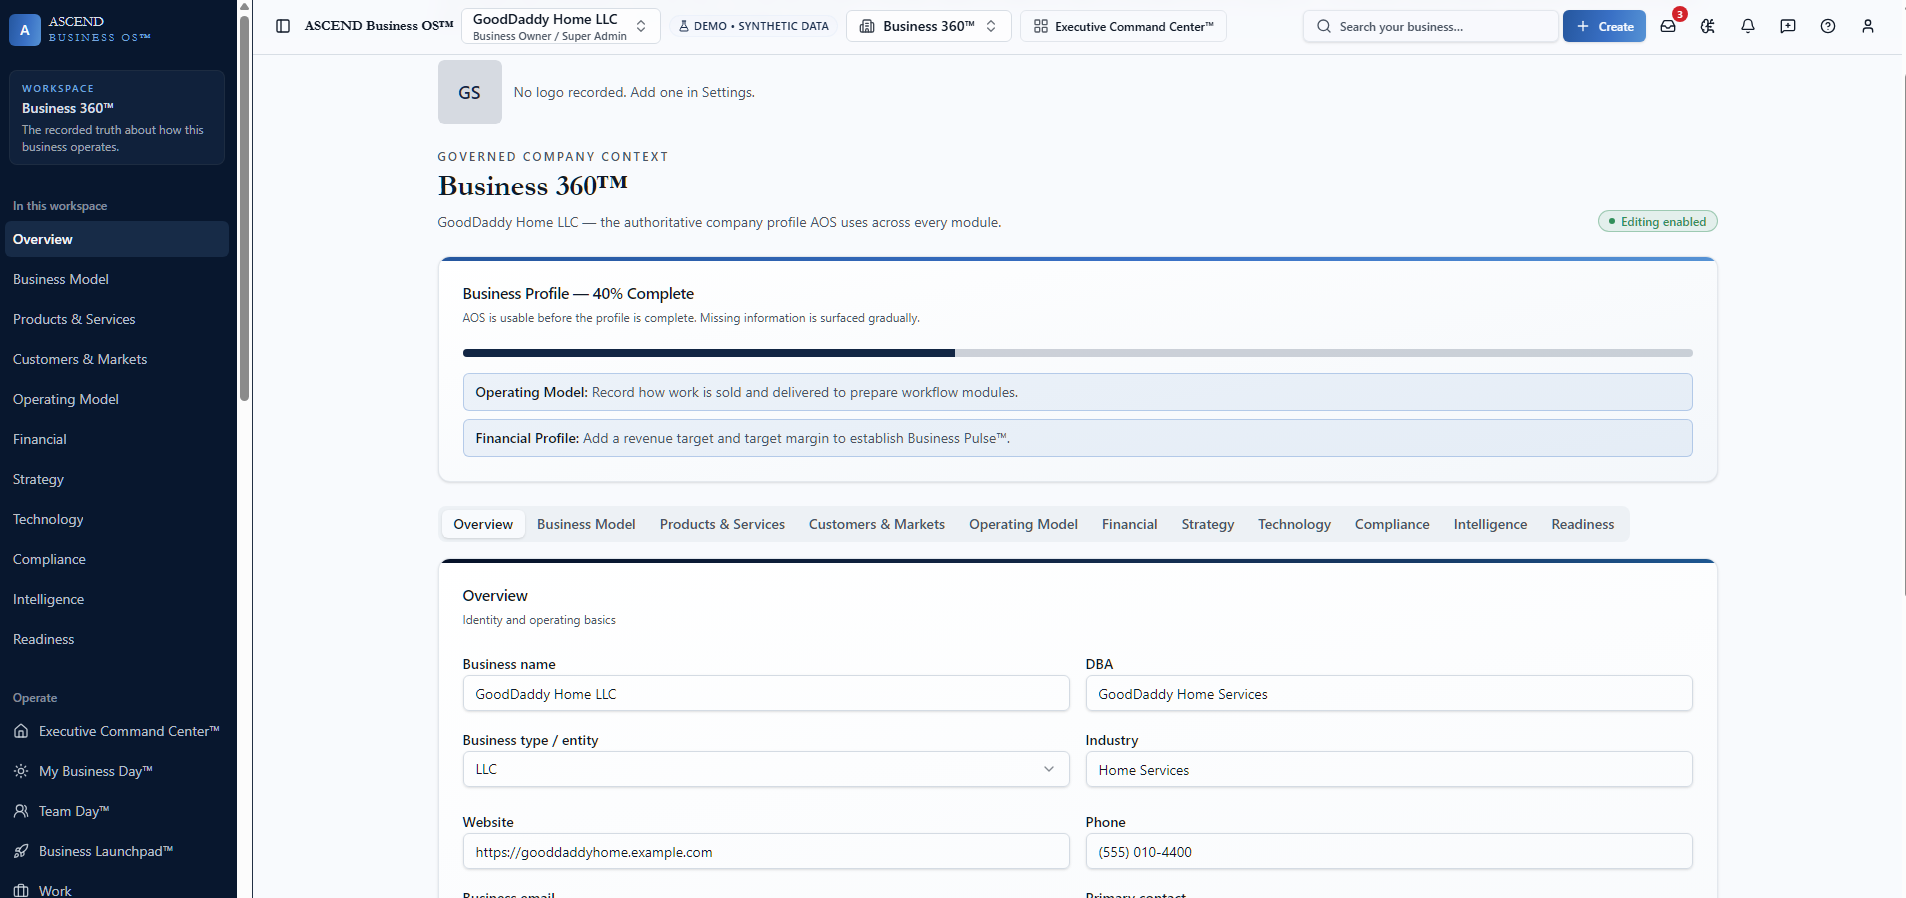The width and height of the screenshot is (1906, 898).
Task: Open Products & Services in sidebar
Action: coord(116,319)
